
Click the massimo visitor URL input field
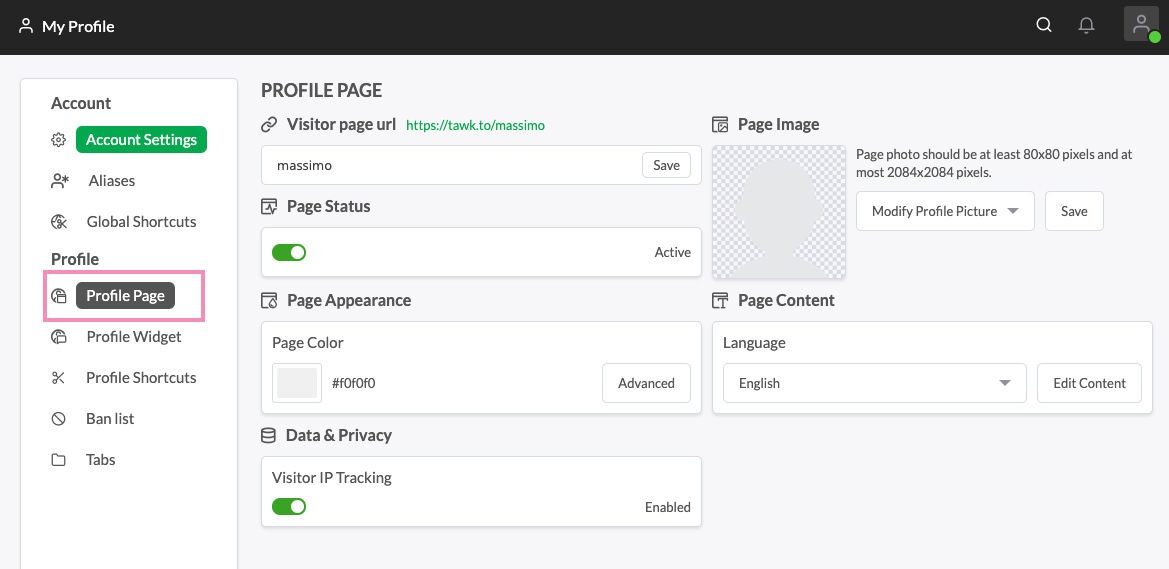(450, 165)
